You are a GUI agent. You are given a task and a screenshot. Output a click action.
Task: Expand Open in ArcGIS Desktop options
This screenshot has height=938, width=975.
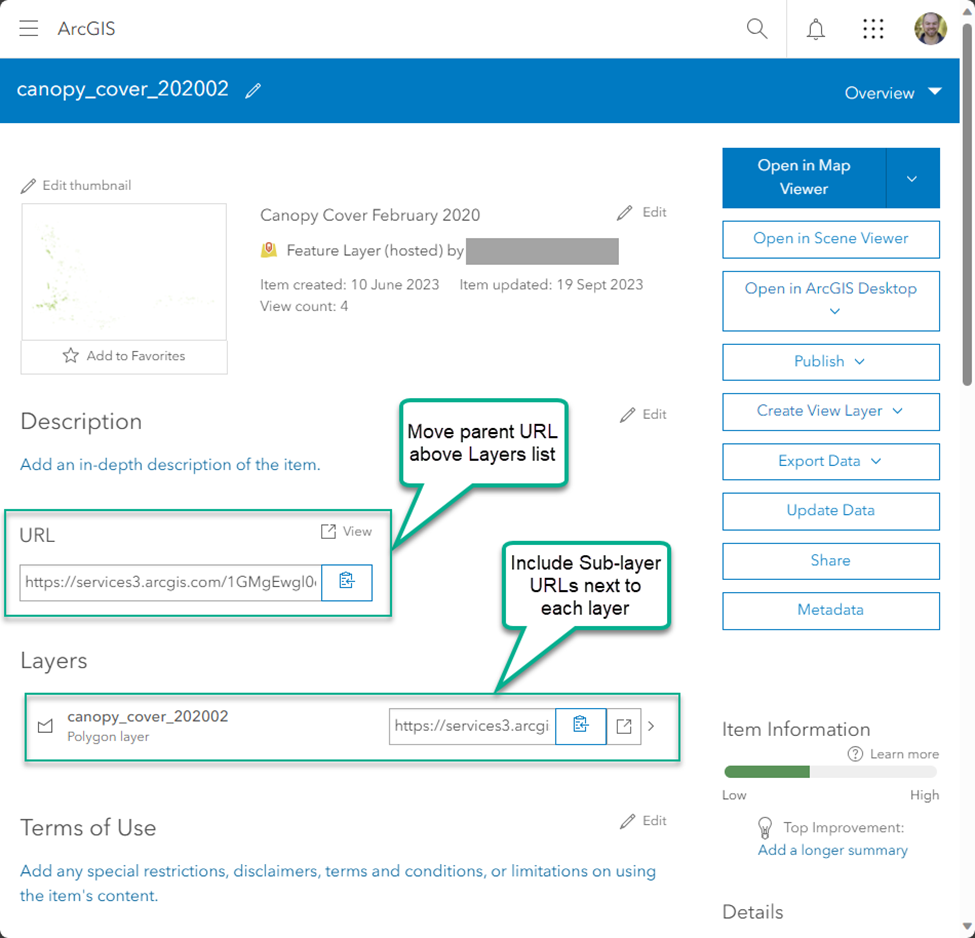tap(834, 311)
